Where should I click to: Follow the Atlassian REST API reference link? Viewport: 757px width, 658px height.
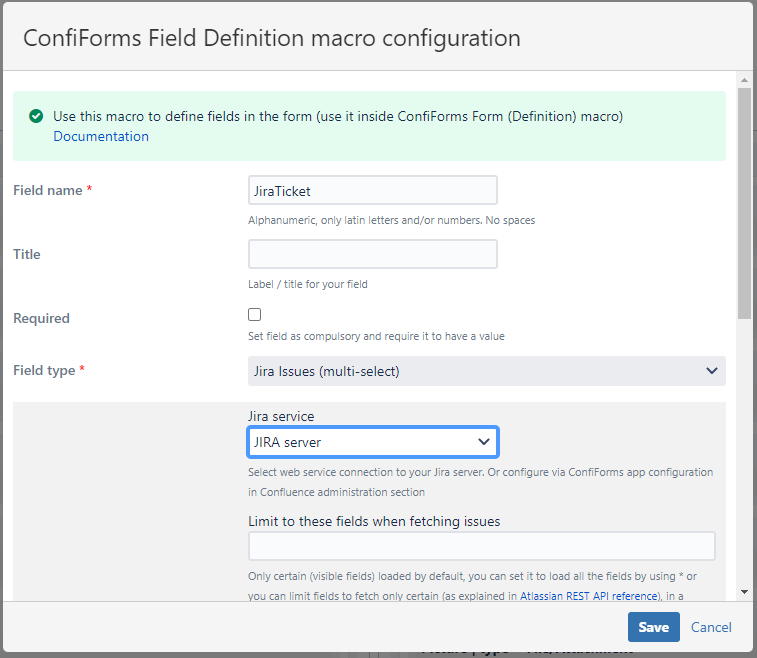click(589, 596)
